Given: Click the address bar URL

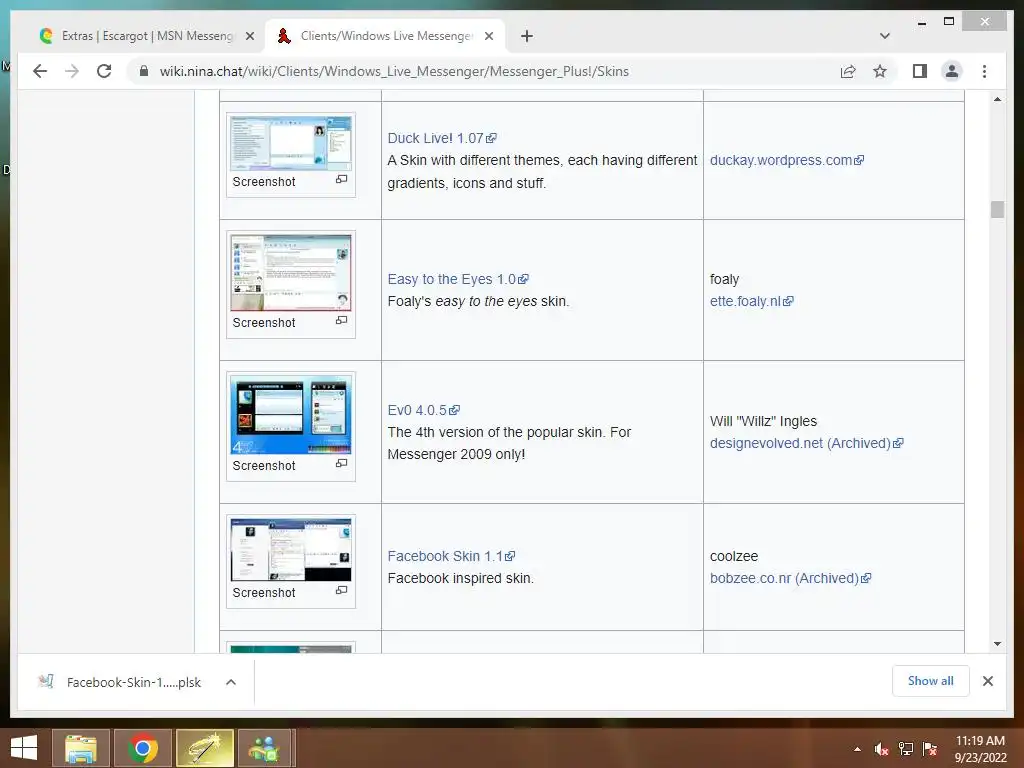Looking at the screenshot, I should point(394,71).
